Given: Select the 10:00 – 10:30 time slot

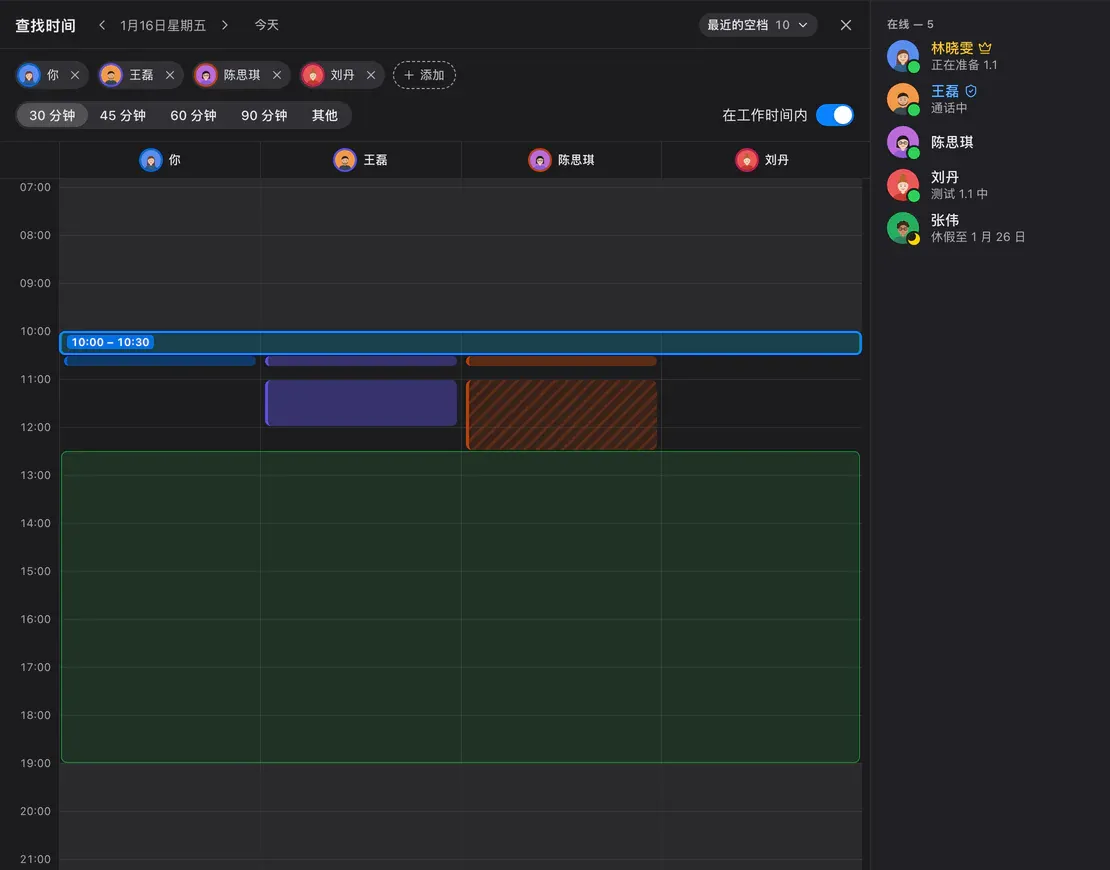Looking at the screenshot, I should pos(461,343).
